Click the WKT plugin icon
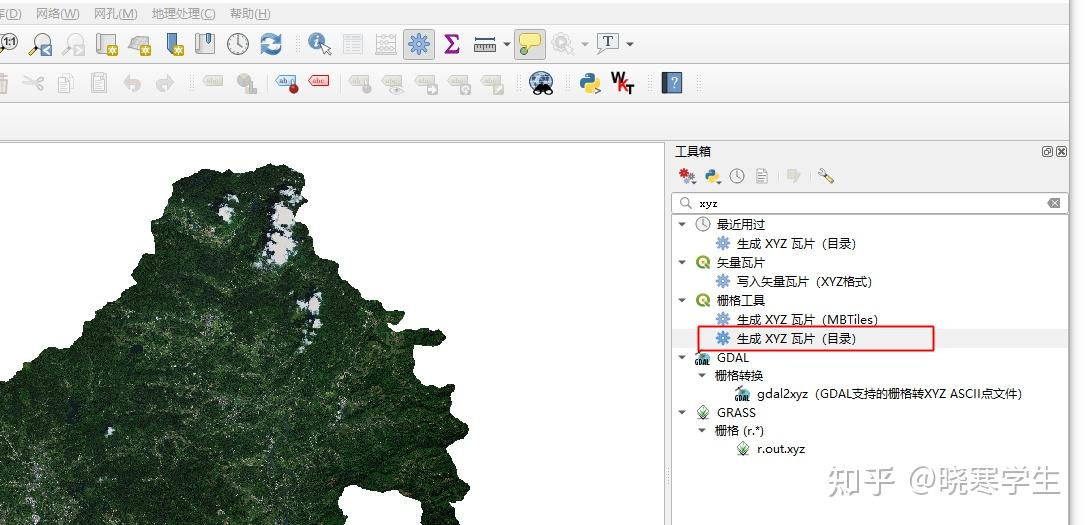Screen dimensions: 1089x525 point(623,83)
